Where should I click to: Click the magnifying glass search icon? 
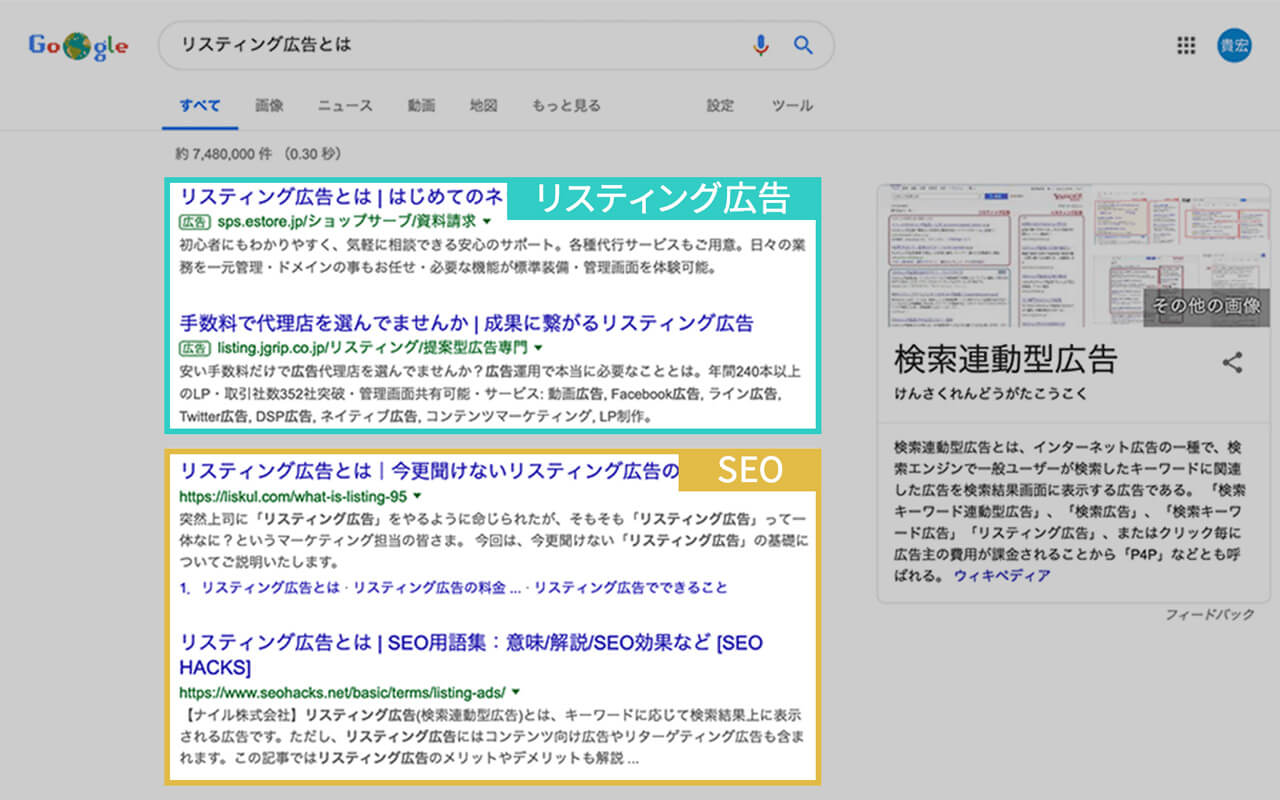(803, 45)
